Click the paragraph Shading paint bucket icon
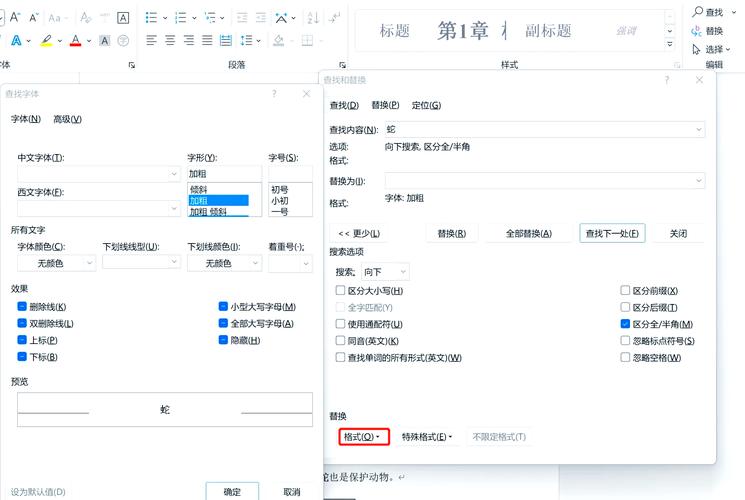The width and height of the screenshot is (745, 500). (x=279, y=41)
